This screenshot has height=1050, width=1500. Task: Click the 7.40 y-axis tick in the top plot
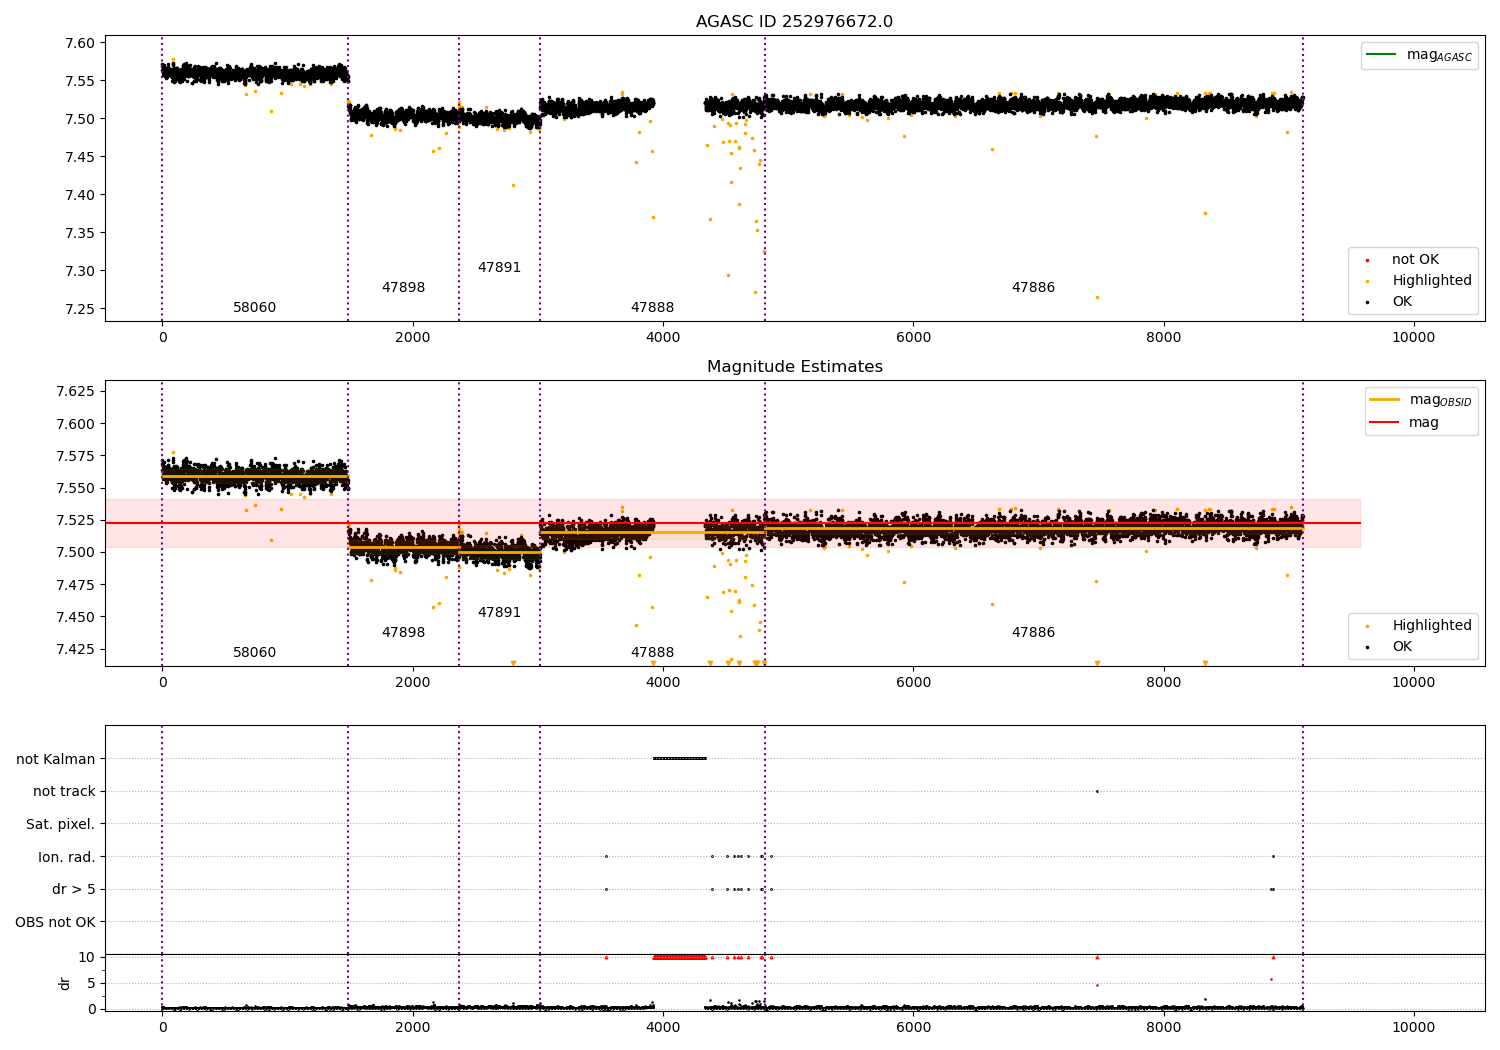click(x=81, y=195)
